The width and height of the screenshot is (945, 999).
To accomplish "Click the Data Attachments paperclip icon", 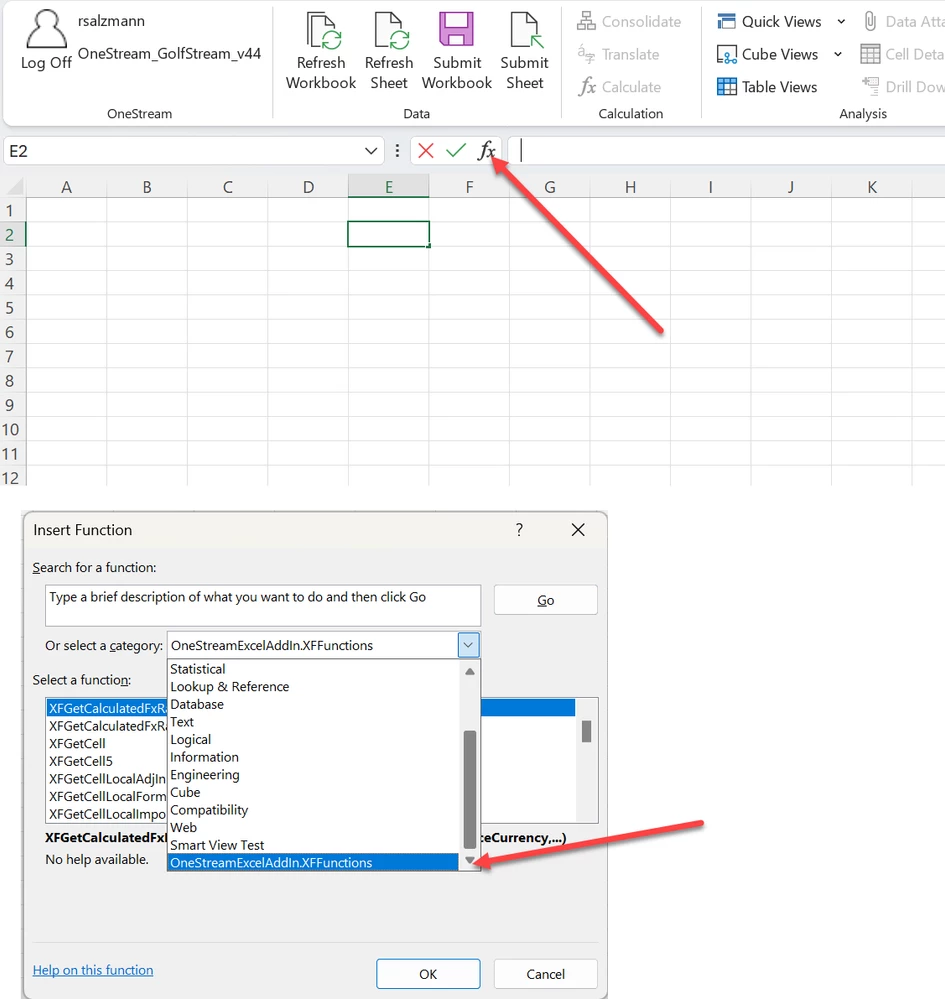I will 870,21.
